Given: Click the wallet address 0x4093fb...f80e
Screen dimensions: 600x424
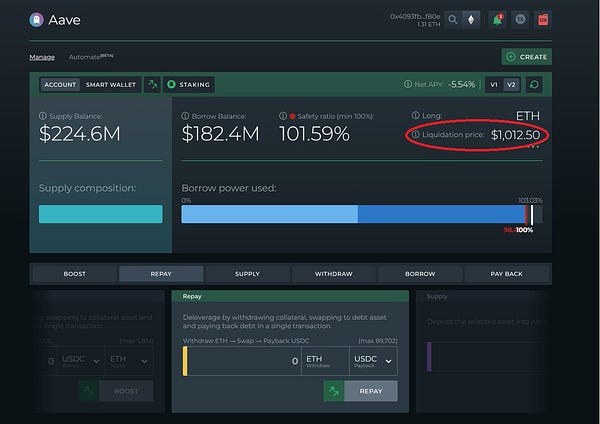Looking at the screenshot, I should click(x=415, y=16).
